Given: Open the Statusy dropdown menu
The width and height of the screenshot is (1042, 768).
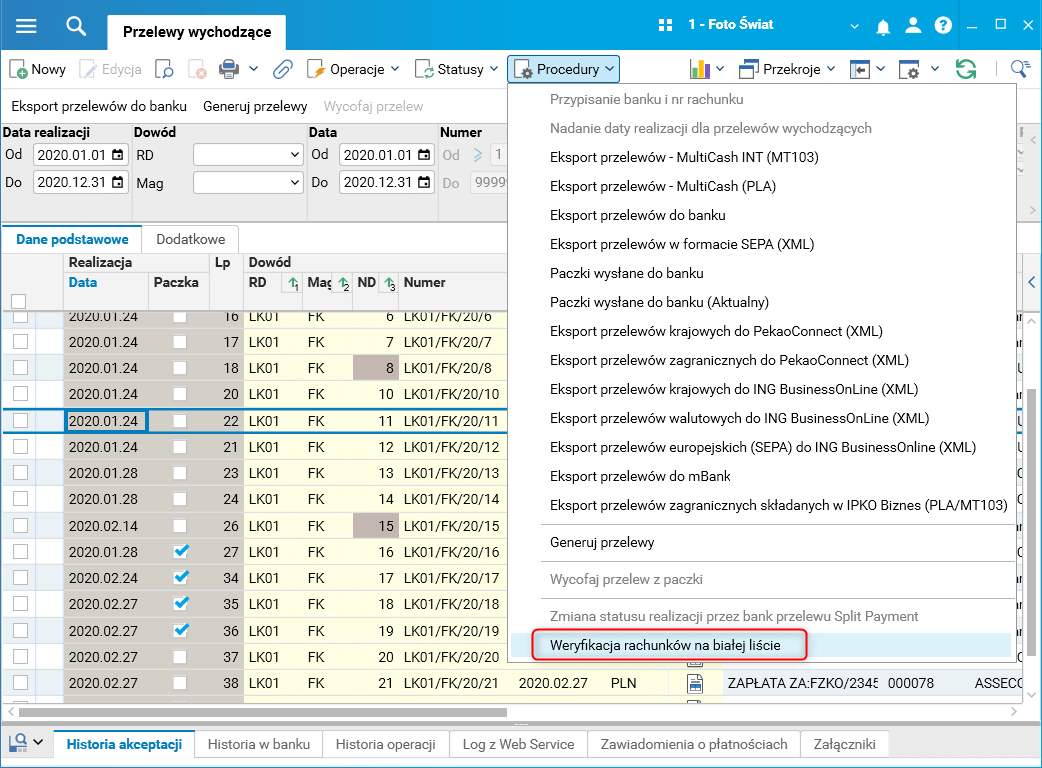Looking at the screenshot, I should pos(458,69).
